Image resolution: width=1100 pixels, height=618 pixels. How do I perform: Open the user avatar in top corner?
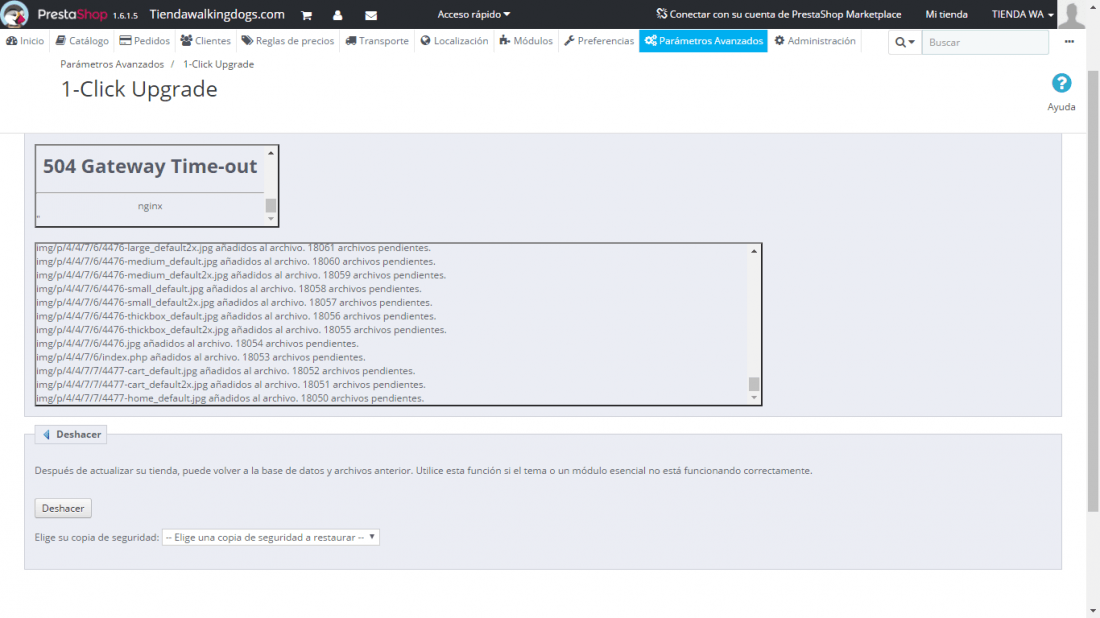(1071, 14)
